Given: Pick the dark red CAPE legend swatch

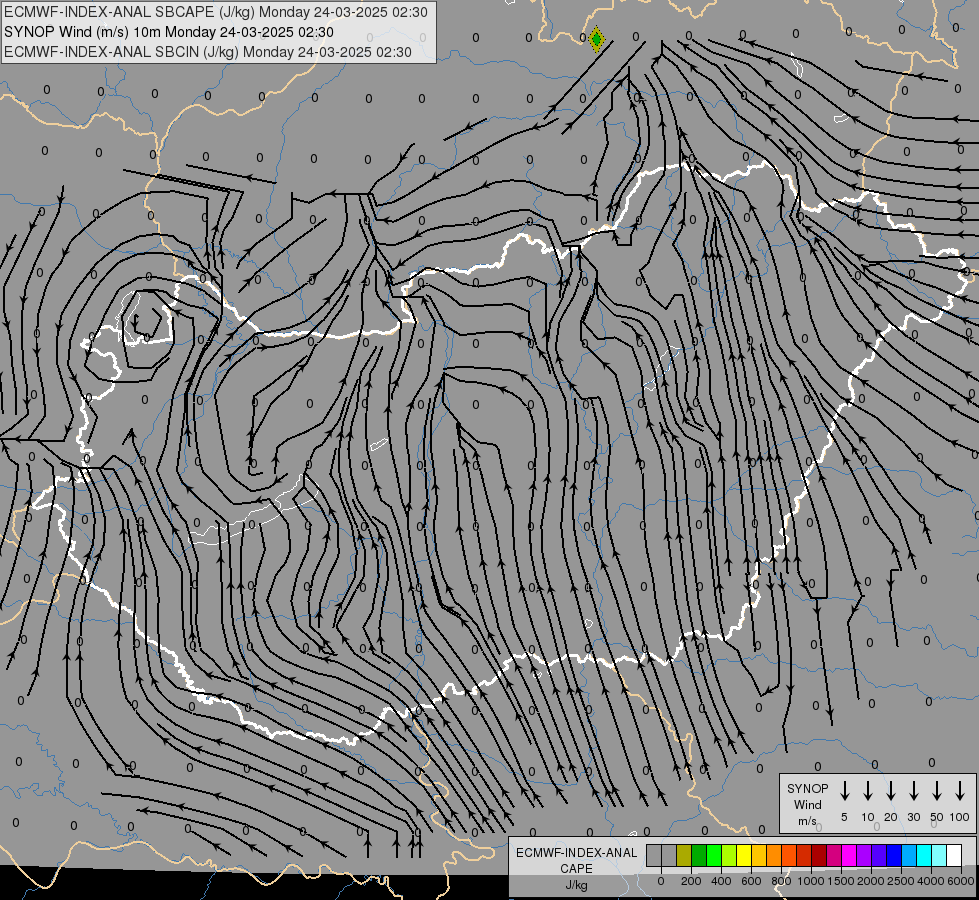Looking at the screenshot, I should pos(819,855).
